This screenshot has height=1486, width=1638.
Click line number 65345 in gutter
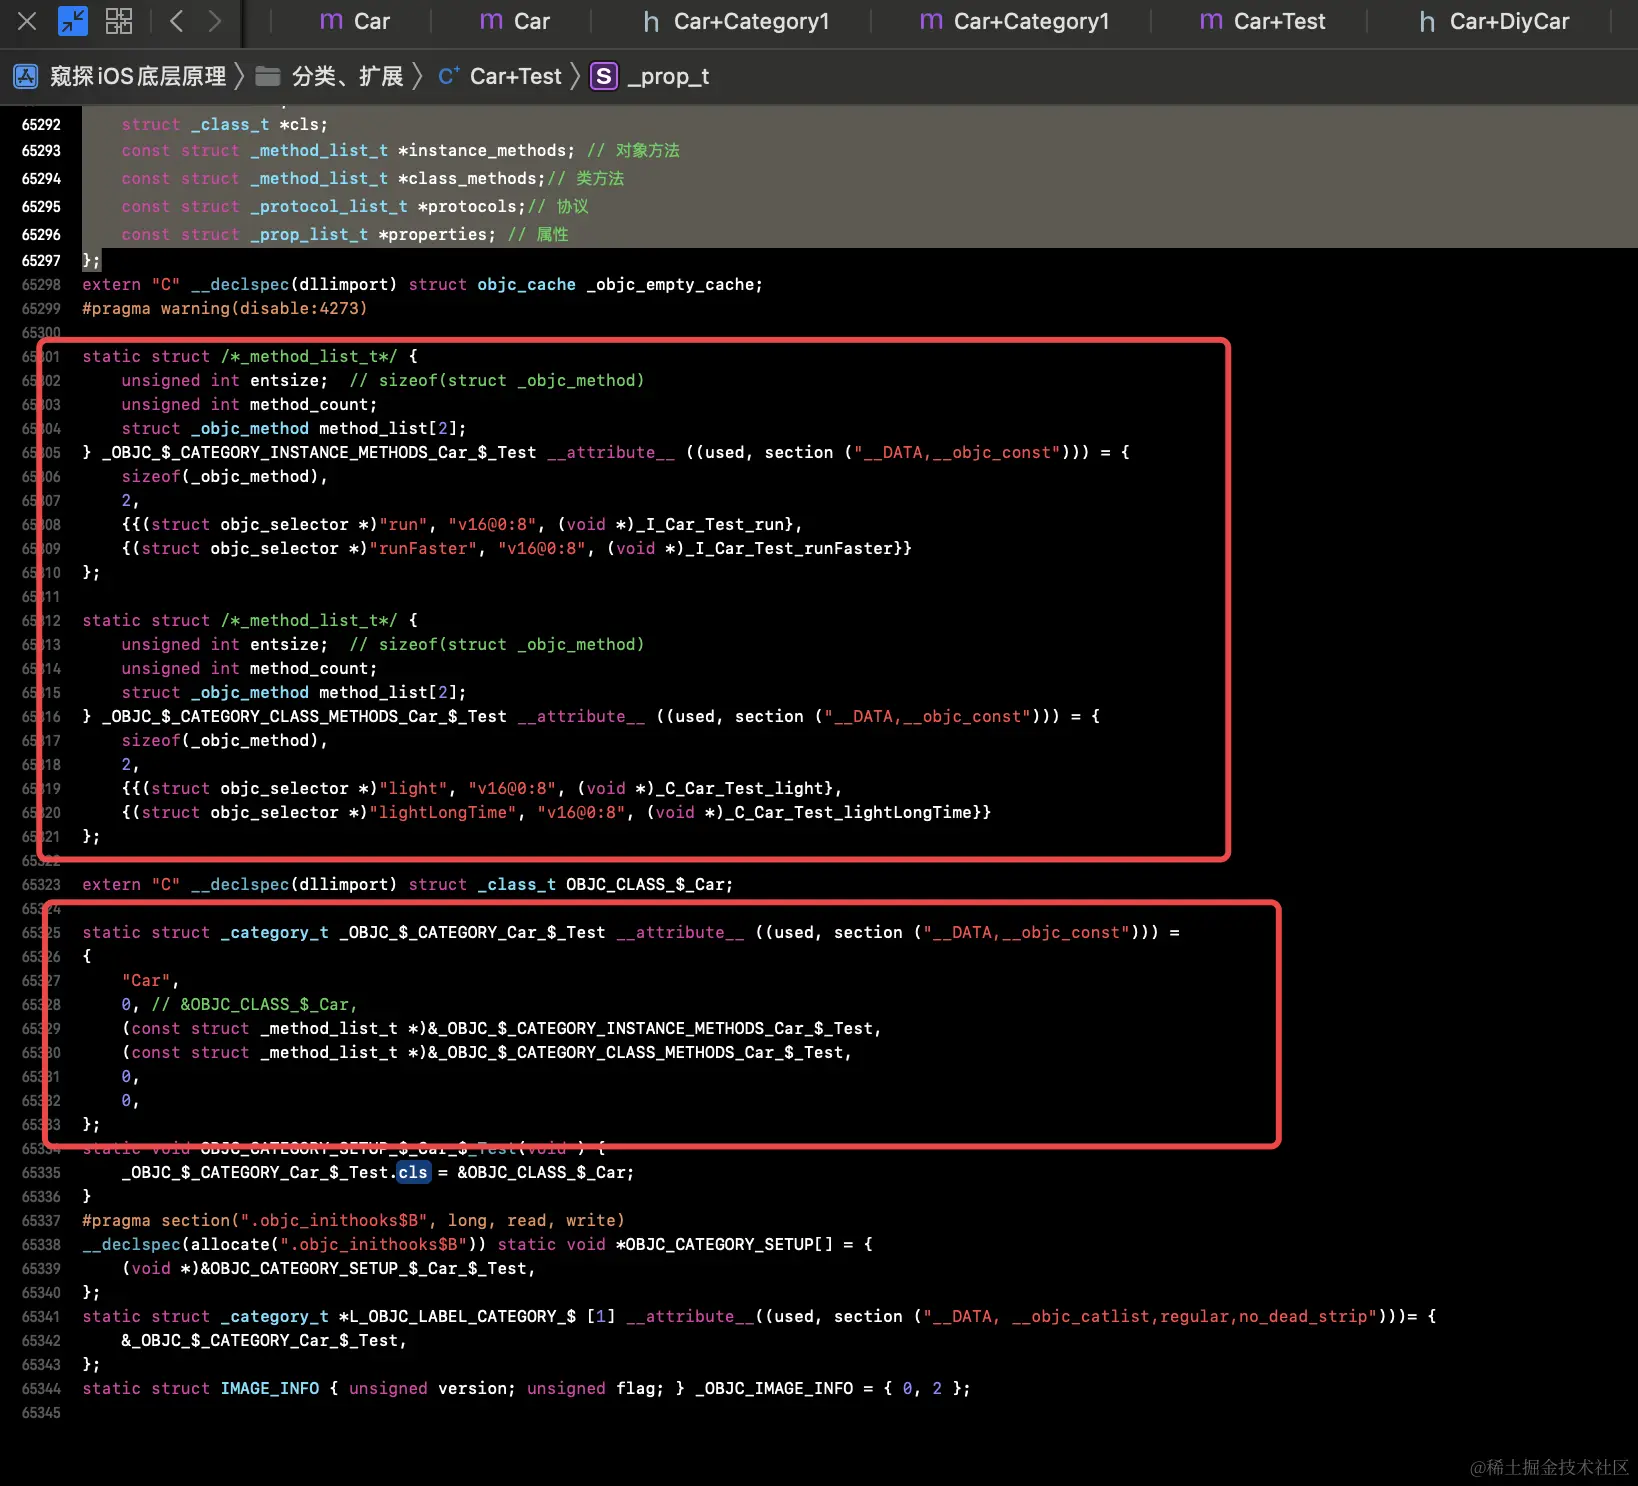point(41,1413)
